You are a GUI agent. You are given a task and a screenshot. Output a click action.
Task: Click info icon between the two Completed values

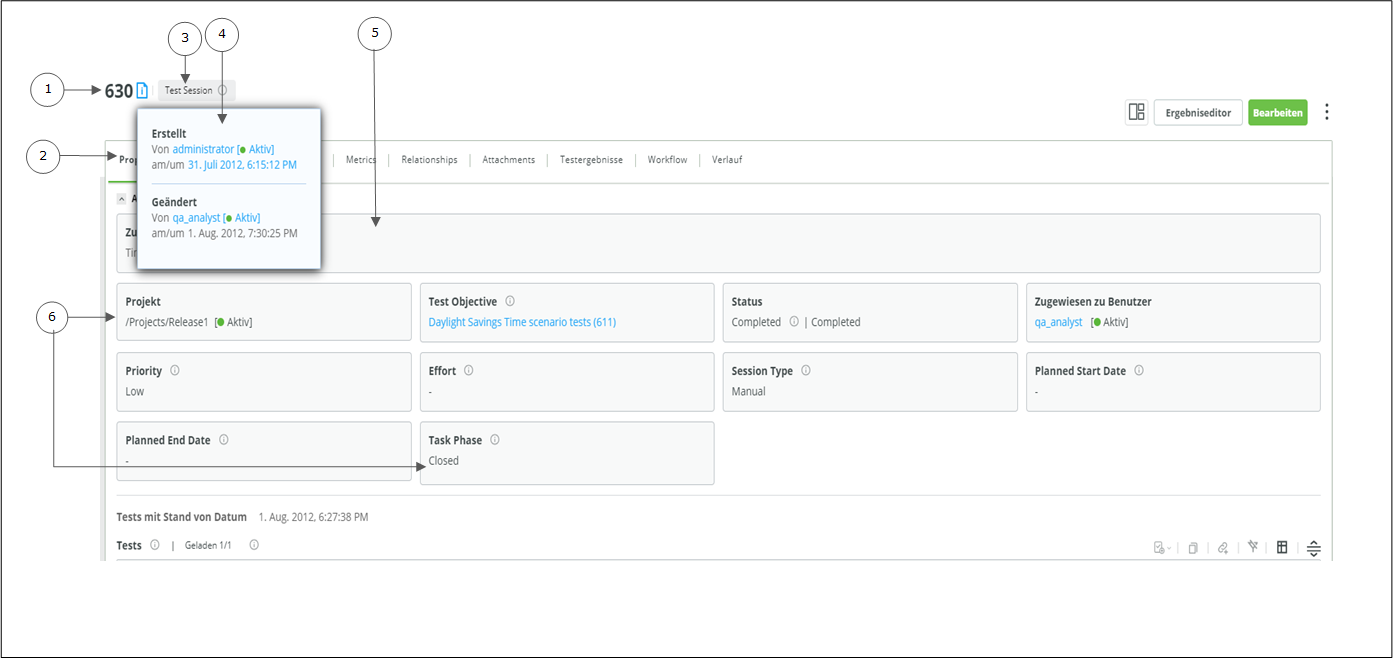tap(794, 322)
